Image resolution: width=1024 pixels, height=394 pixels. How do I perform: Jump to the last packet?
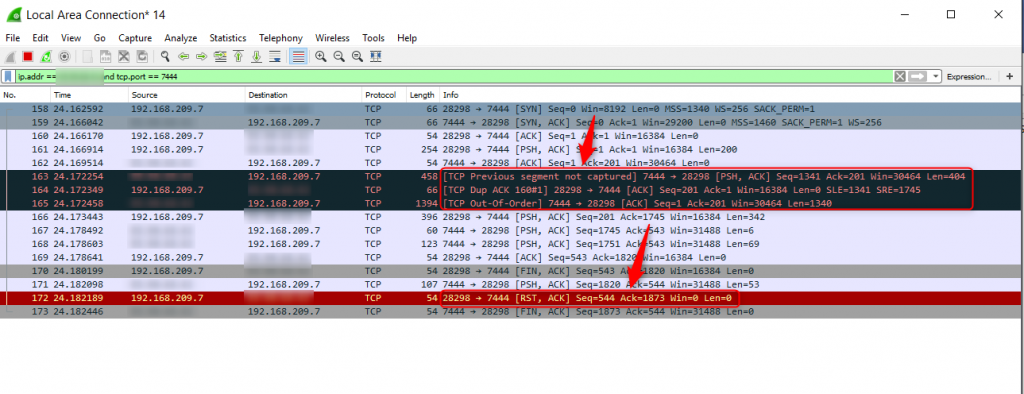257,57
